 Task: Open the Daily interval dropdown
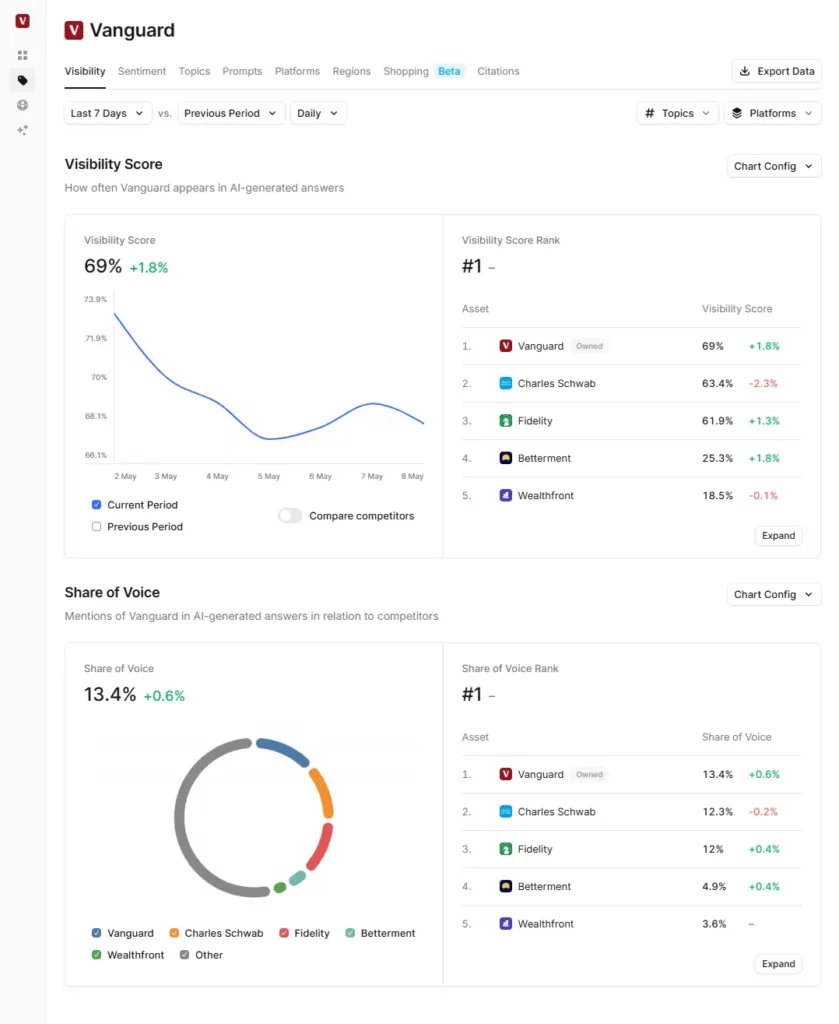pos(318,113)
